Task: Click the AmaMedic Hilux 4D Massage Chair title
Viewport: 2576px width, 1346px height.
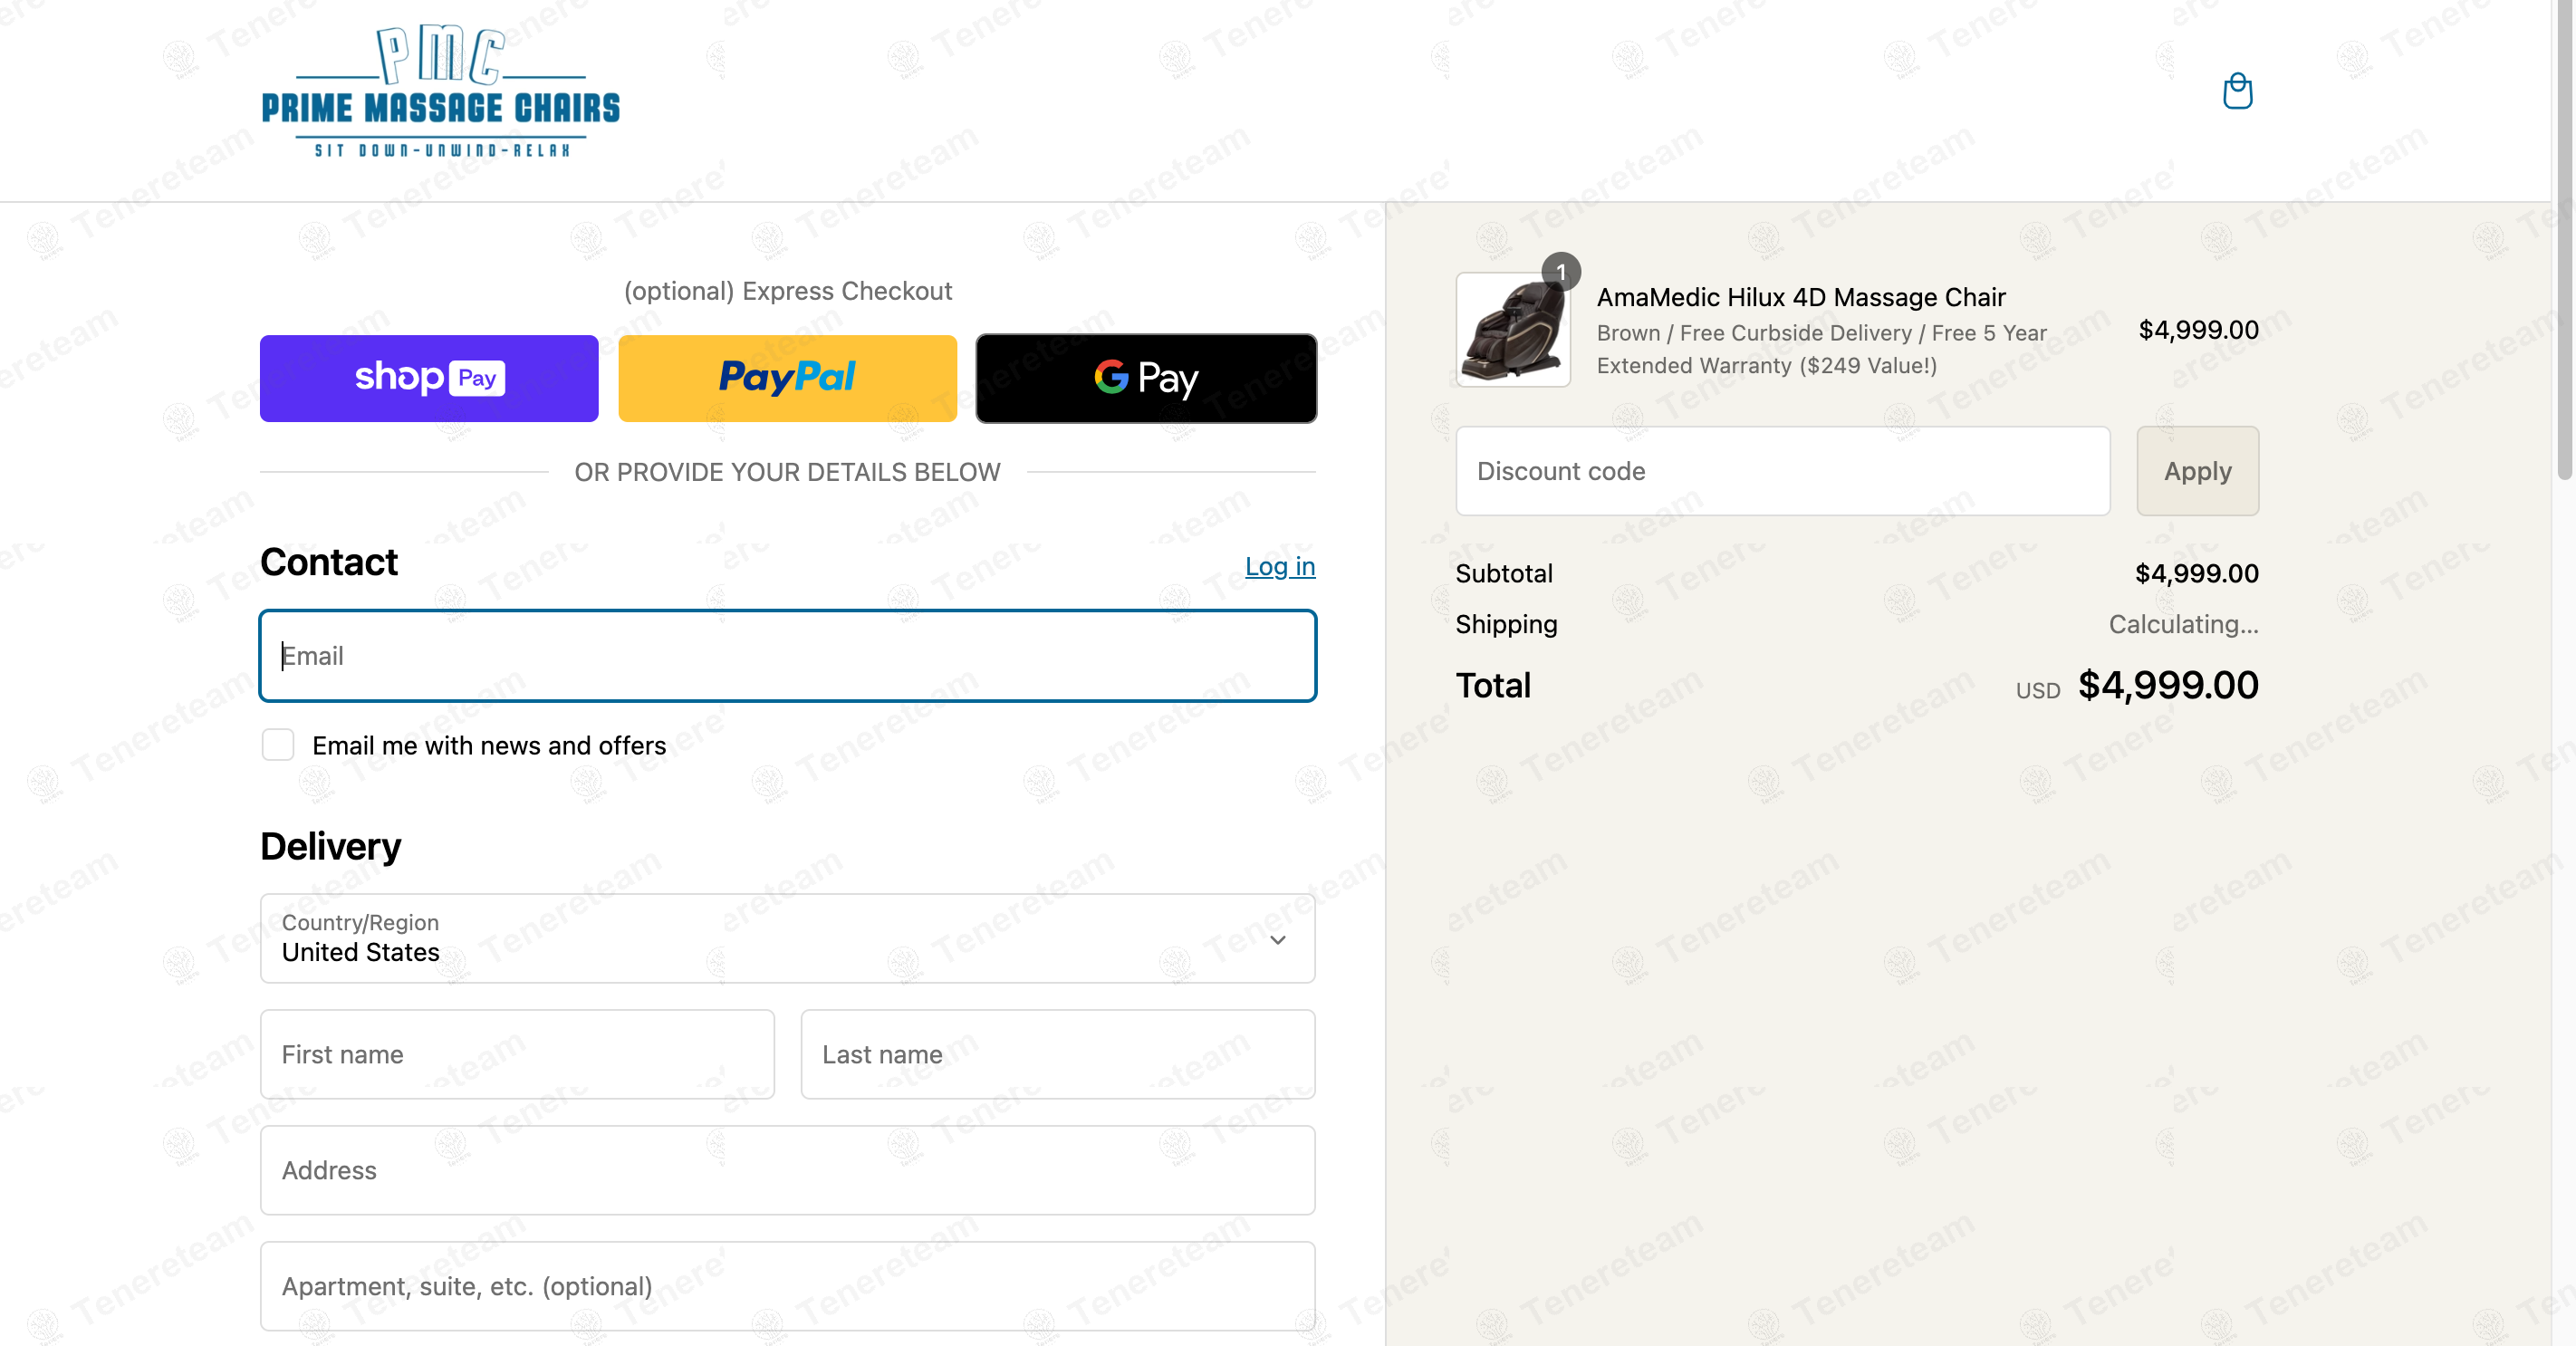Action: pos(1801,297)
